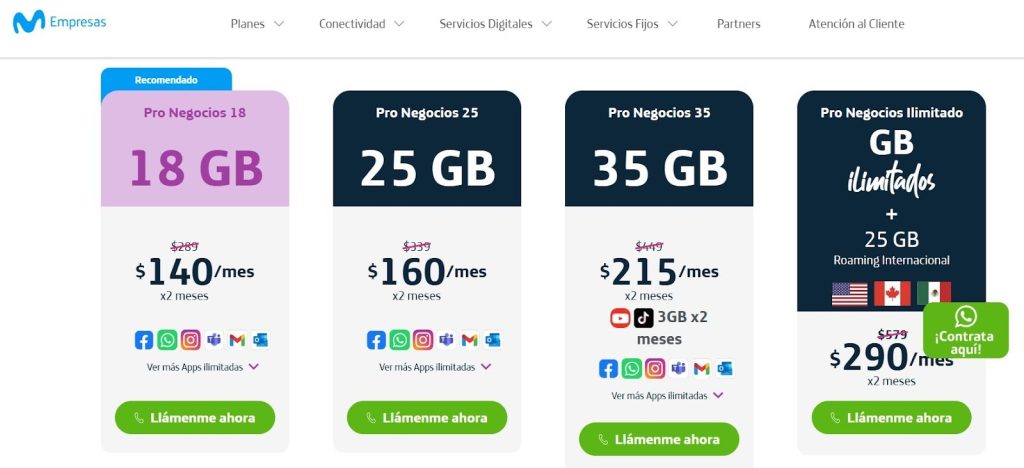Click TikTok icon in Pro Negocios 35

[644, 318]
